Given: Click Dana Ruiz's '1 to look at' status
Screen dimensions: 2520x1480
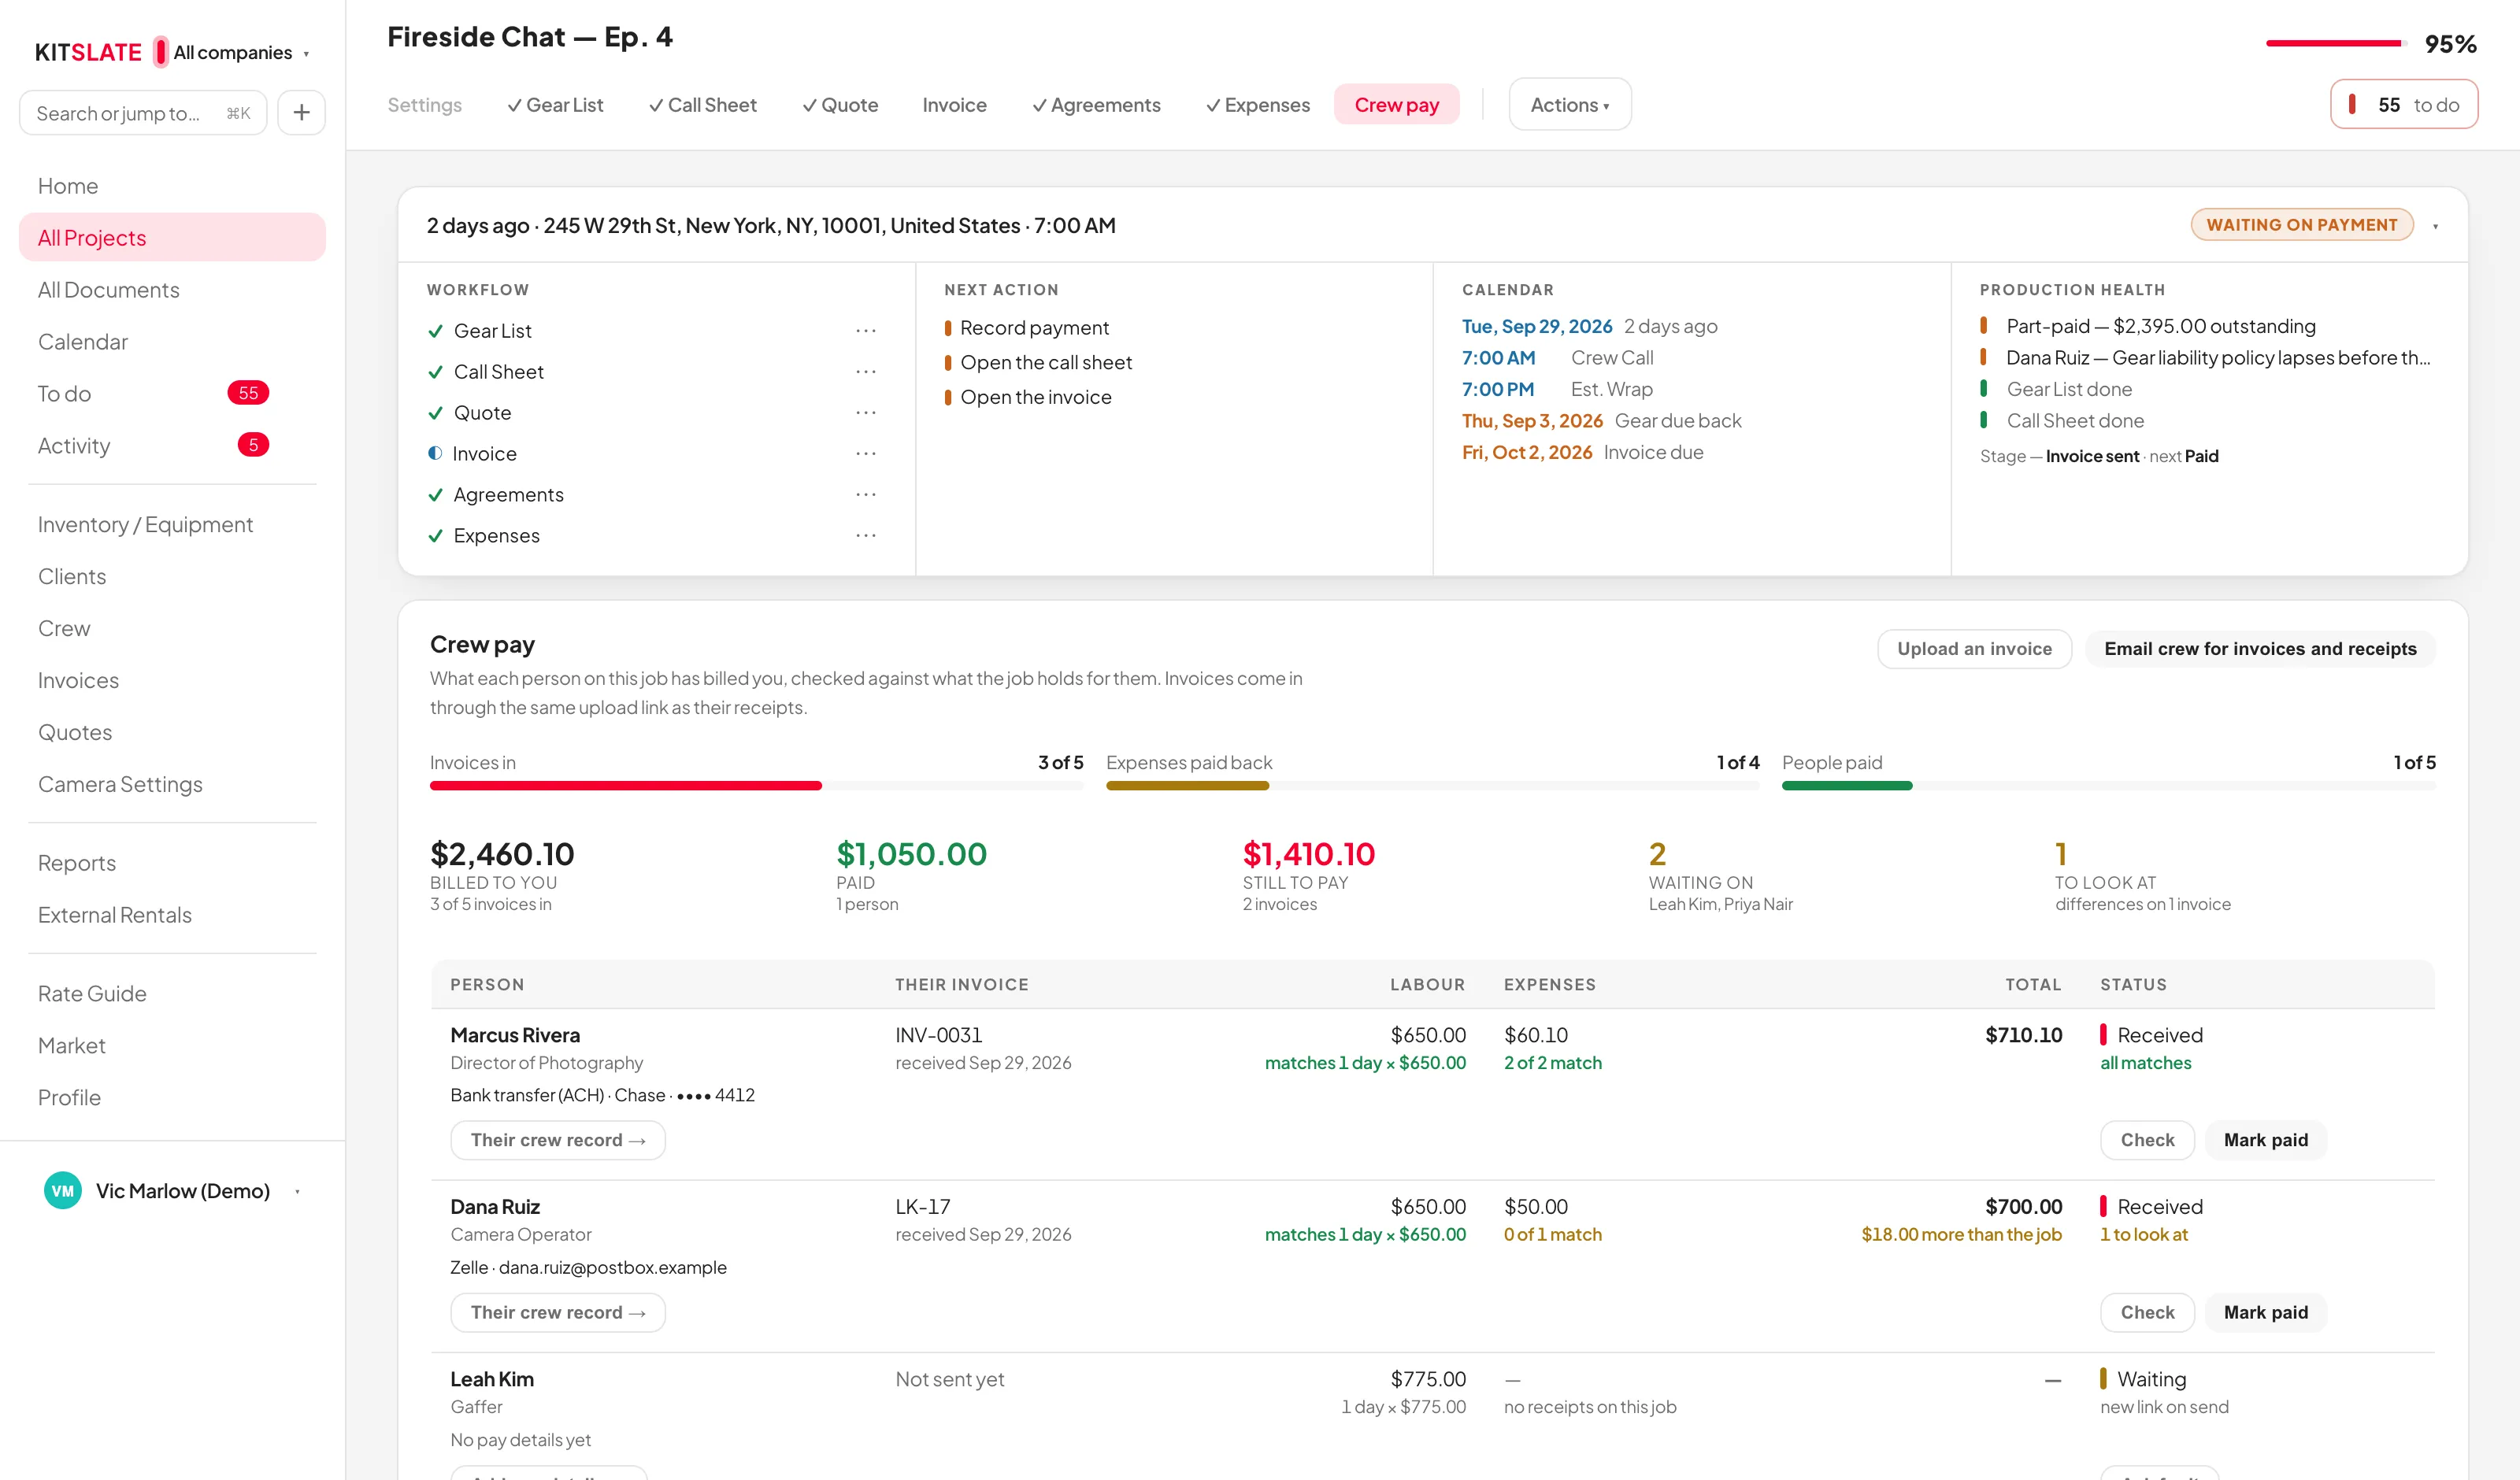Looking at the screenshot, I should tap(2143, 1234).
